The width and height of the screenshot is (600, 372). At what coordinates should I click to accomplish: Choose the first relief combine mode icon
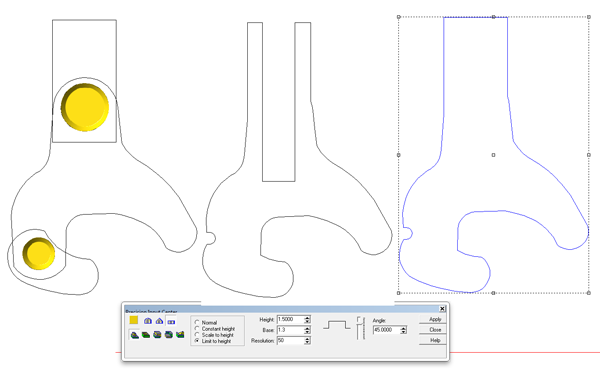[x=135, y=335]
